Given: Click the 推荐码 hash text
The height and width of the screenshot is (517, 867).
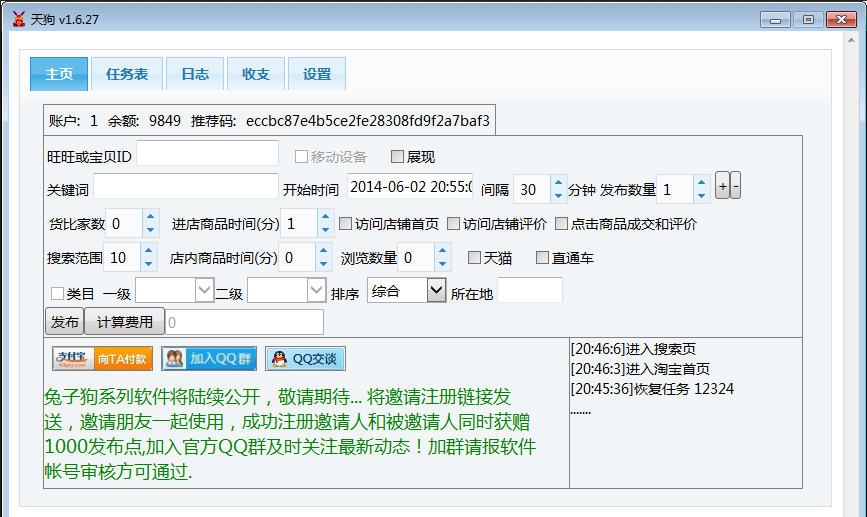Looking at the screenshot, I should coord(368,121).
